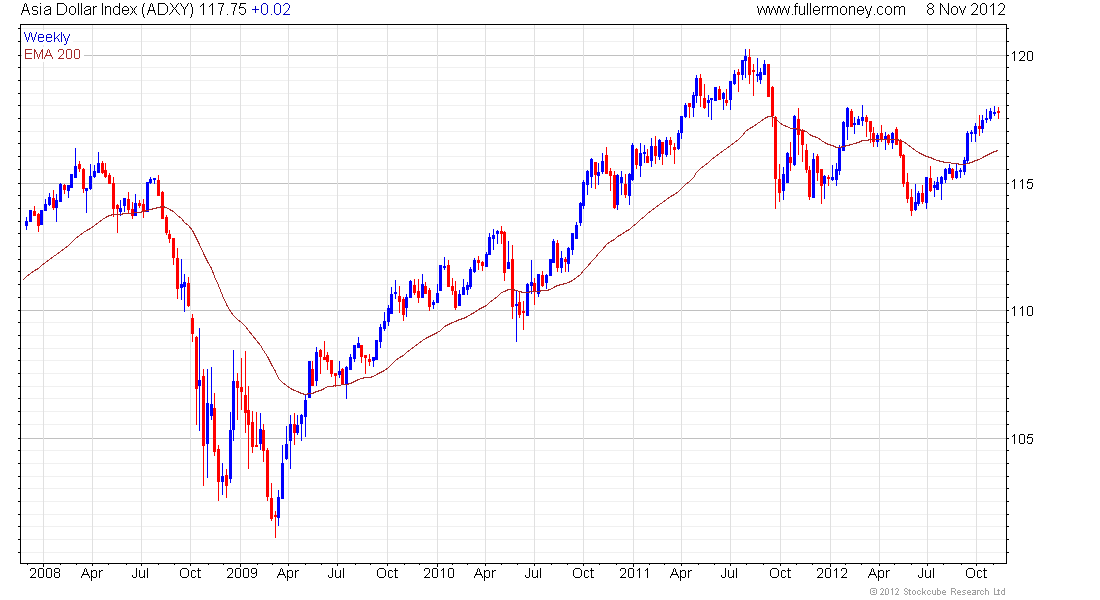Click the 117.75 index value
Image resolution: width=1100 pixels, height=600 pixels.
pyautogui.click(x=223, y=10)
